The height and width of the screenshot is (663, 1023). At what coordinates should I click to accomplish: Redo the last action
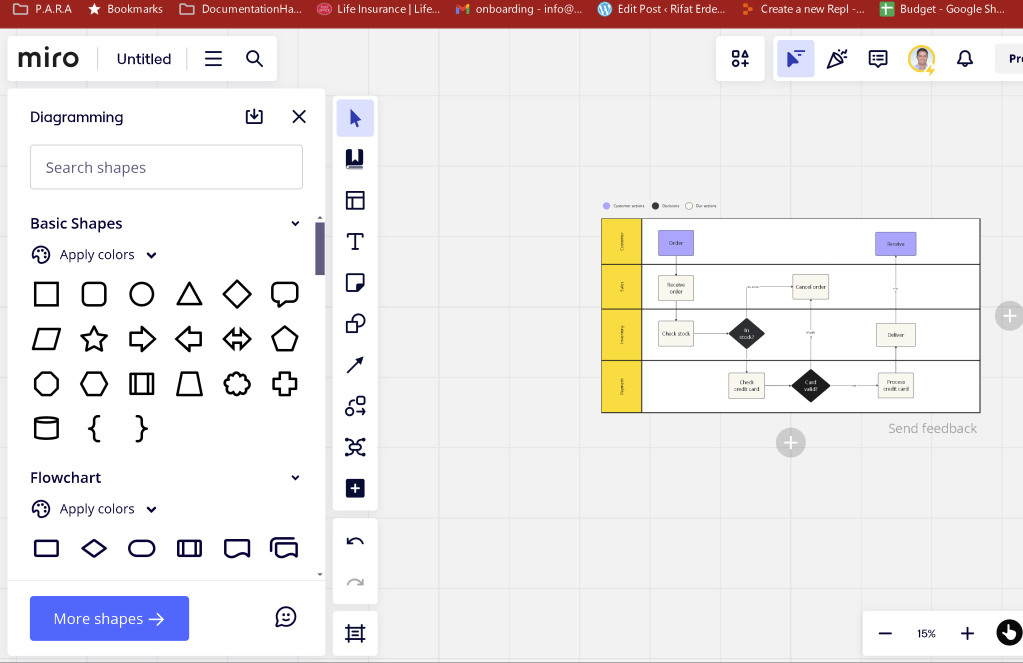355,583
